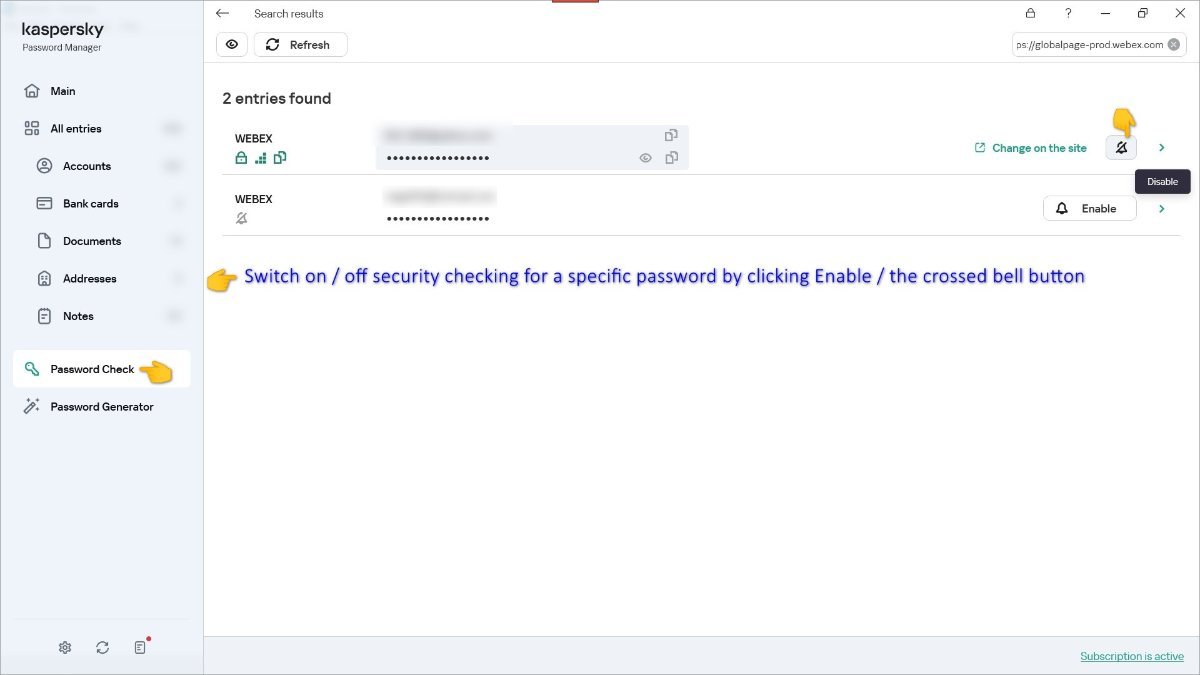Open the Password Generator section
1200x675 pixels.
pyautogui.click(x=101, y=407)
